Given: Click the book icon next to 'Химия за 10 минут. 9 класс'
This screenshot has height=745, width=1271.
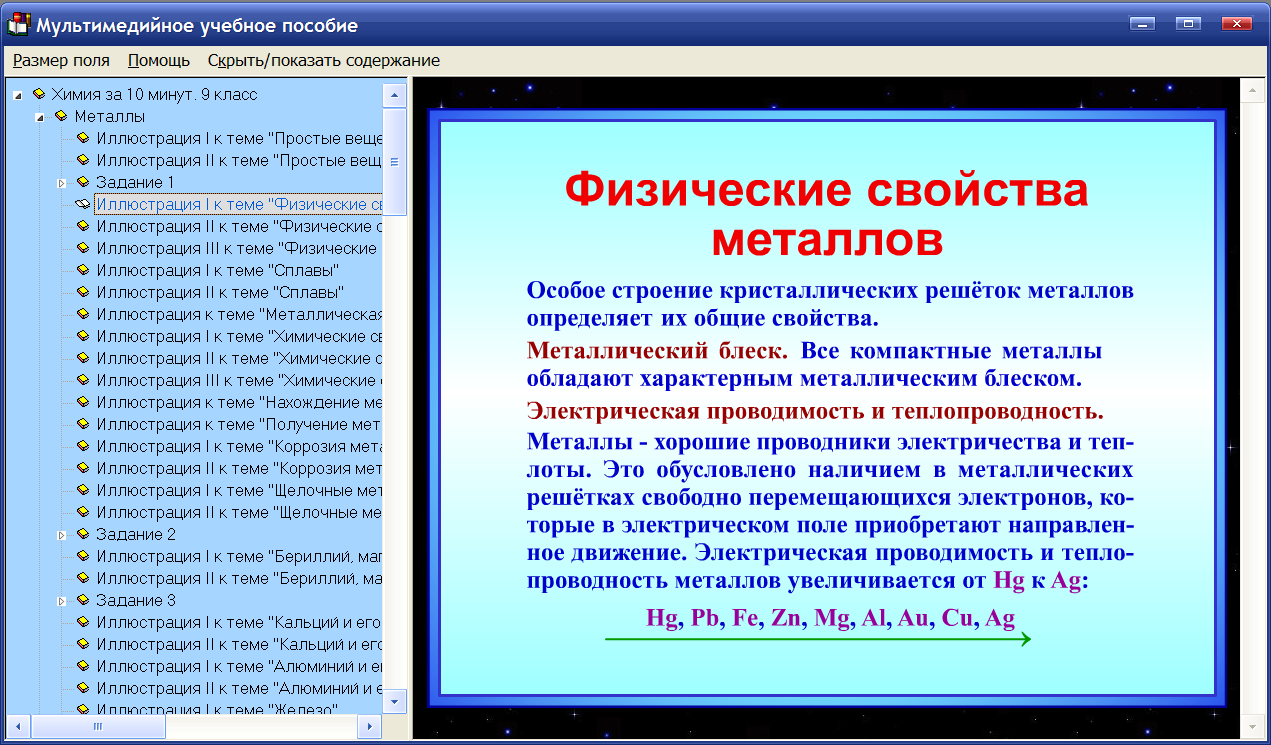Looking at the screenshot, I should pyautogui.click(x=40, y=96).
